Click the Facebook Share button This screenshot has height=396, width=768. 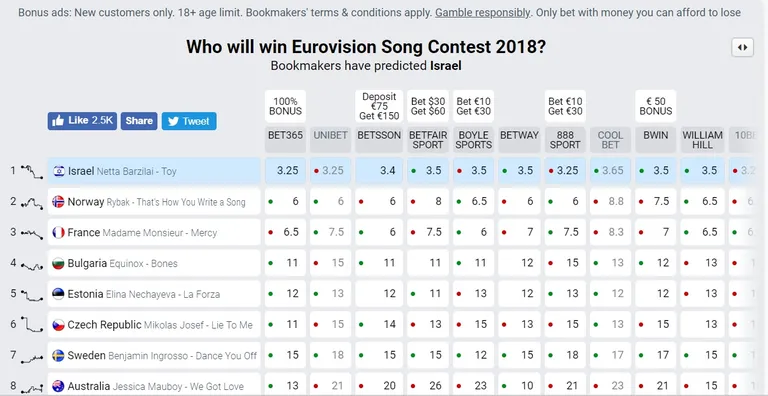(x=139, y=121)
